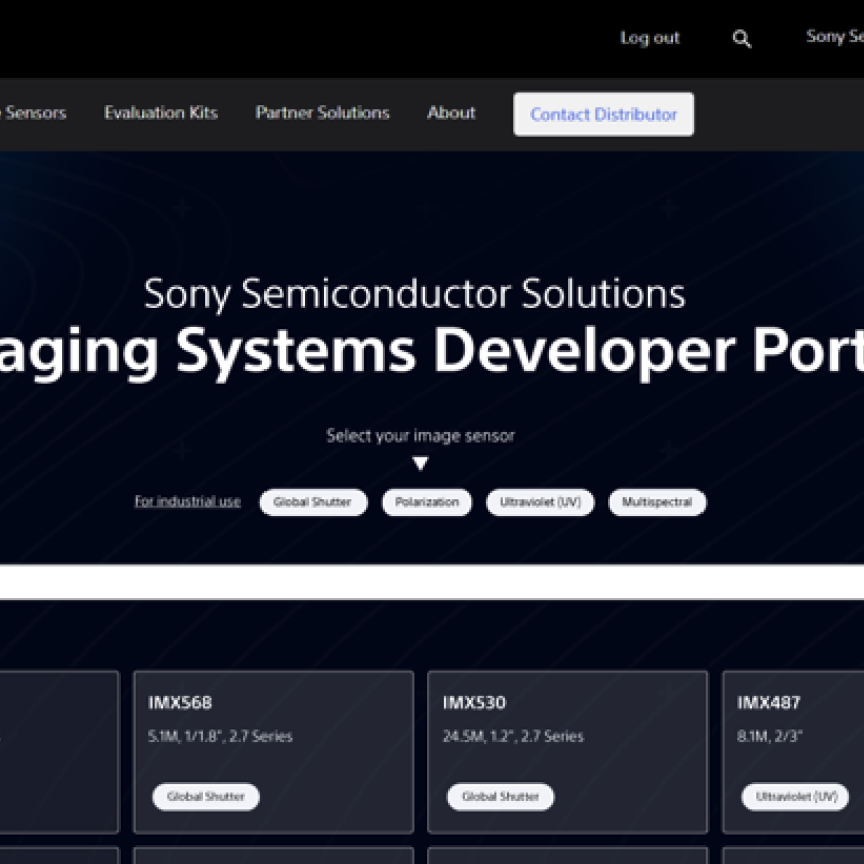Screen dimensions: 864x864
Task: Click Global Shutter tag on IMX568 card
Action: coord(206,797)
